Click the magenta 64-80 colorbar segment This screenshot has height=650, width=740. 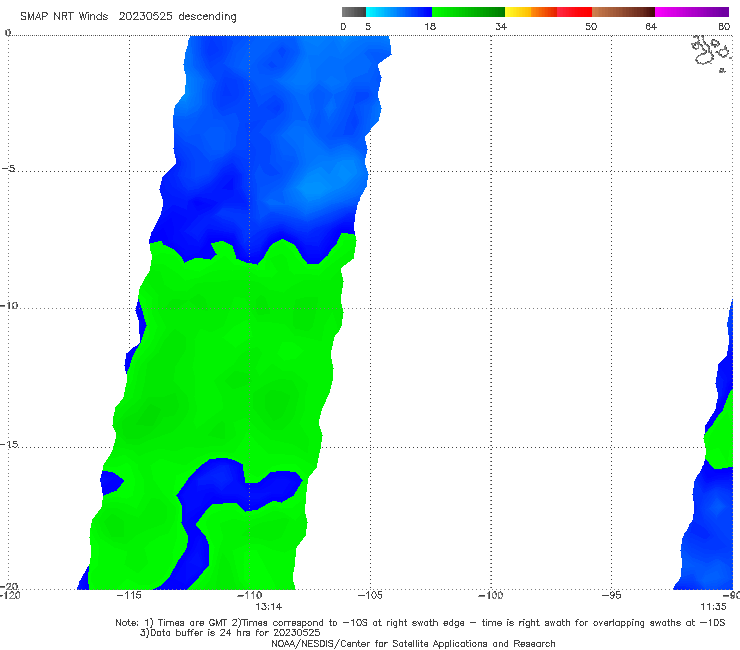point(692,12)
